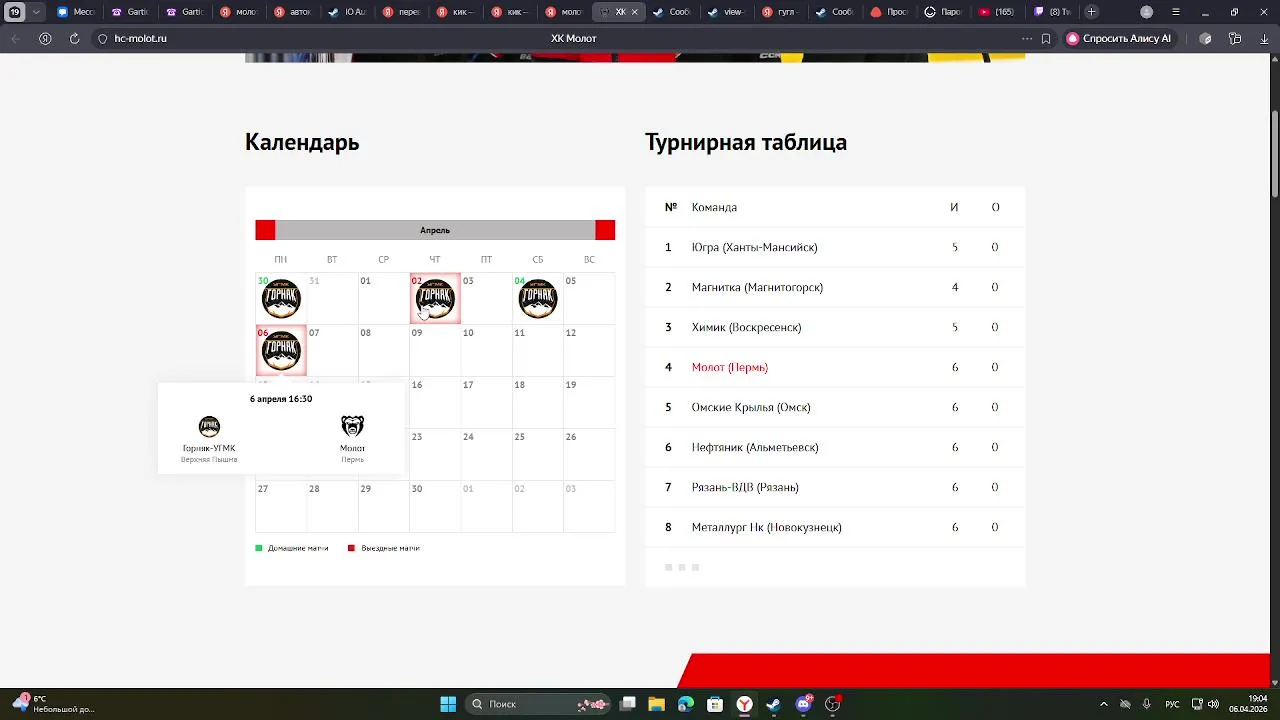Click Ask Alice AI button
Screen dimensions: 1280x720
point(1118,38)
